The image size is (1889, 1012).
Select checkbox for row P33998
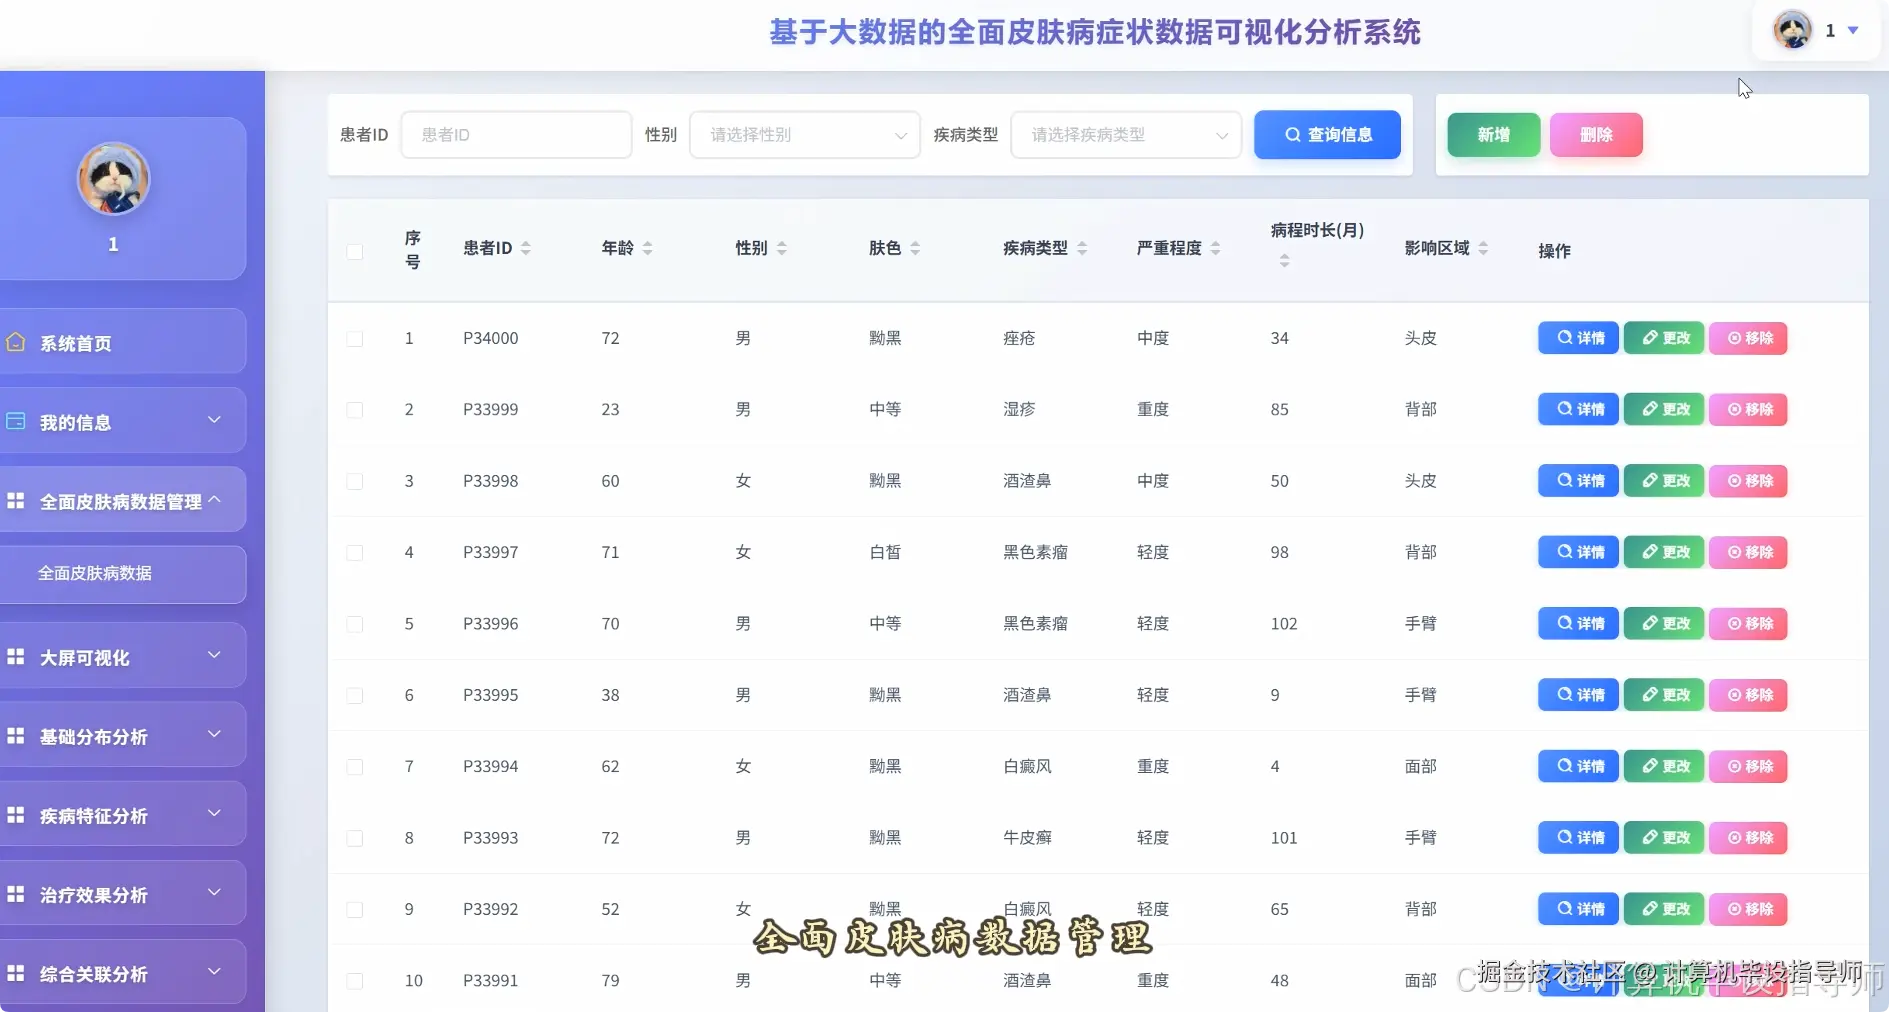pyautogui.click(x=354, y=482)
